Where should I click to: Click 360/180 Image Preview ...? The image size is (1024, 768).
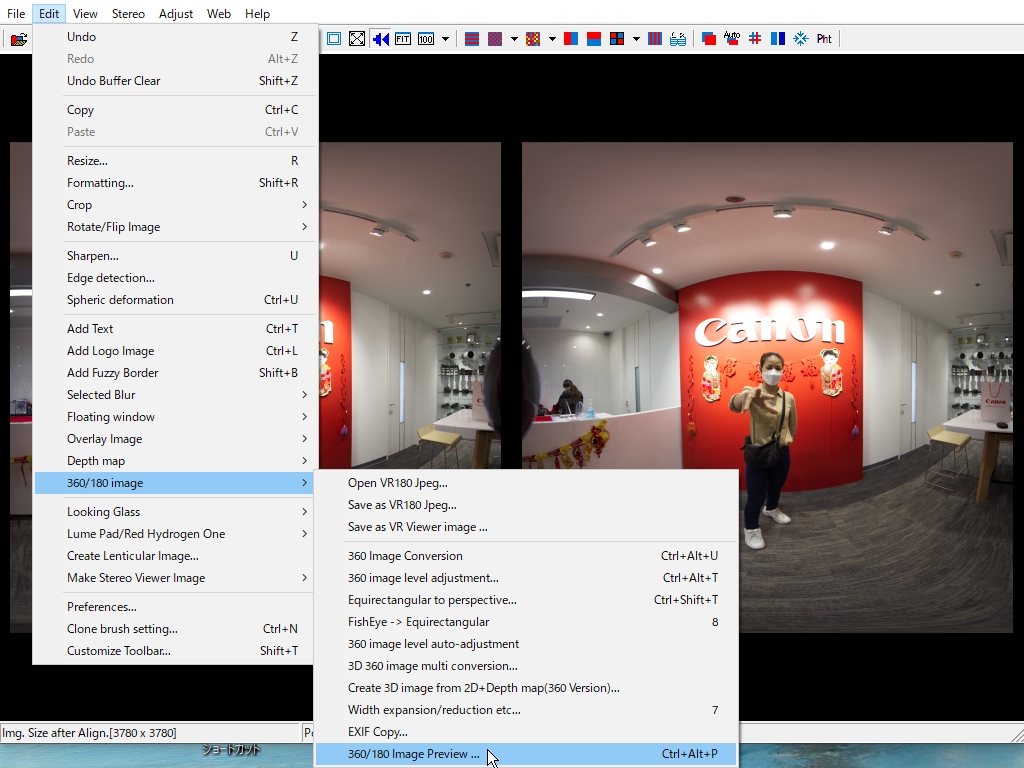tap(526, 754)
